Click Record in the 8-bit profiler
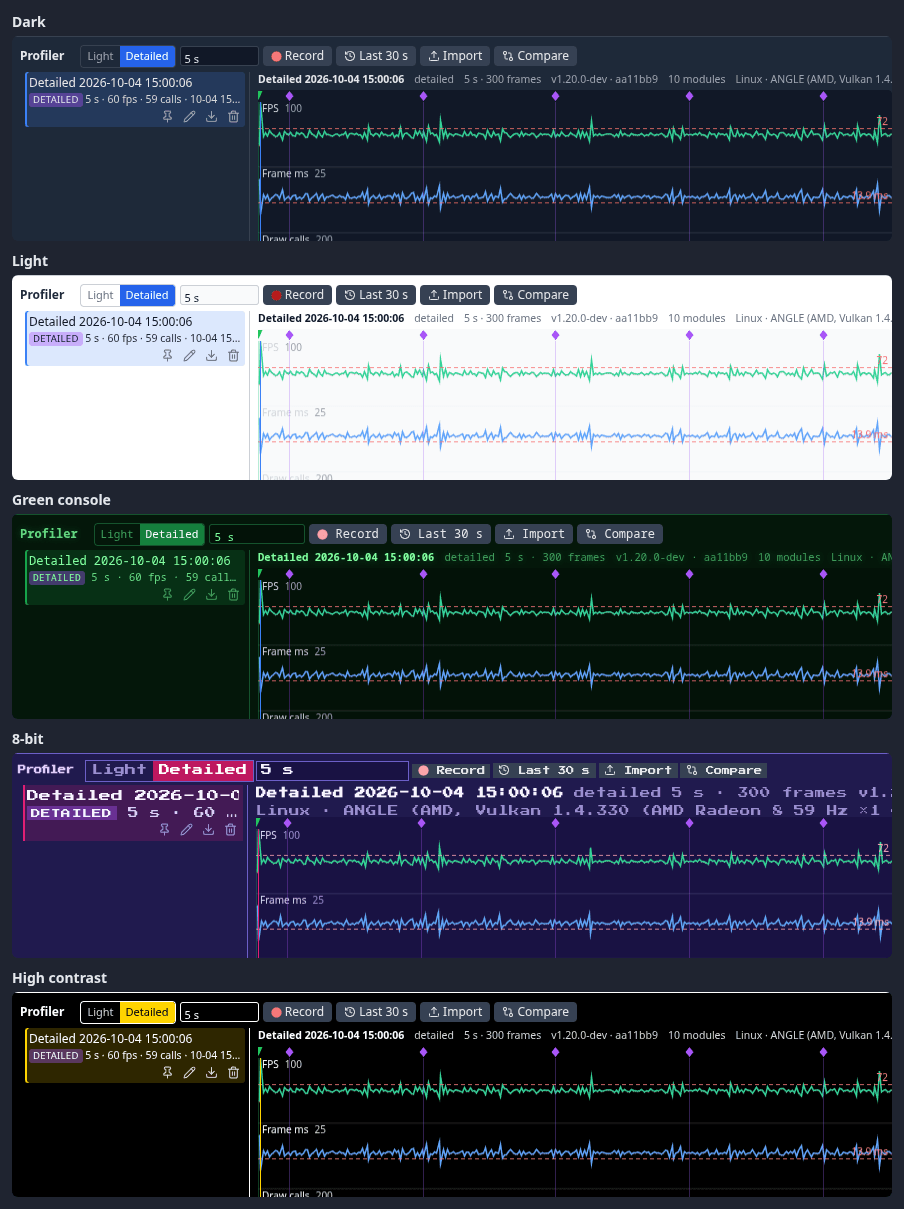The height and width of the screenshot is (1209, 904). [x=451, y=770]
